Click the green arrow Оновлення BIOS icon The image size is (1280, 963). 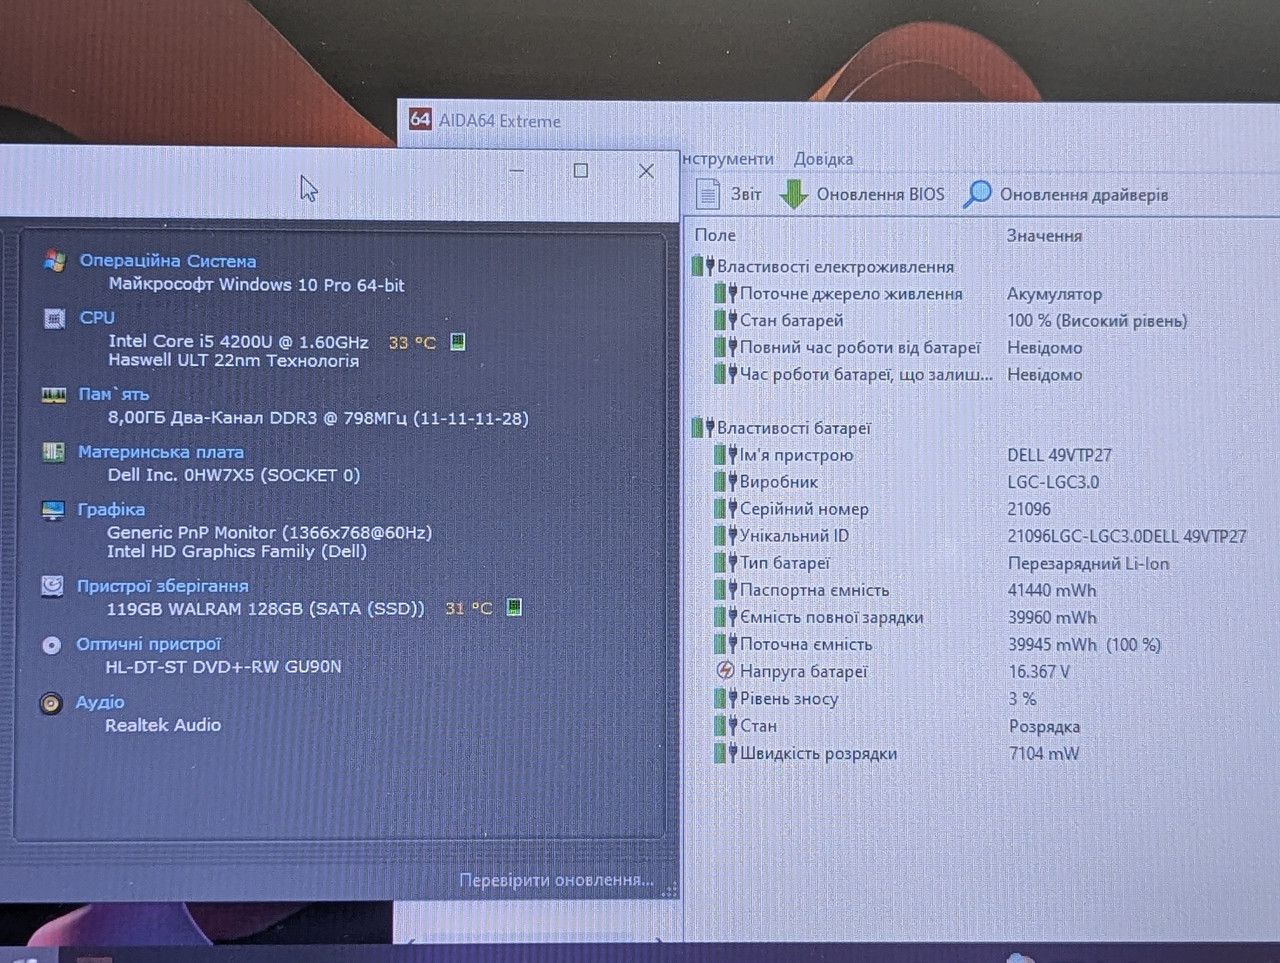(x=794, y=194)
